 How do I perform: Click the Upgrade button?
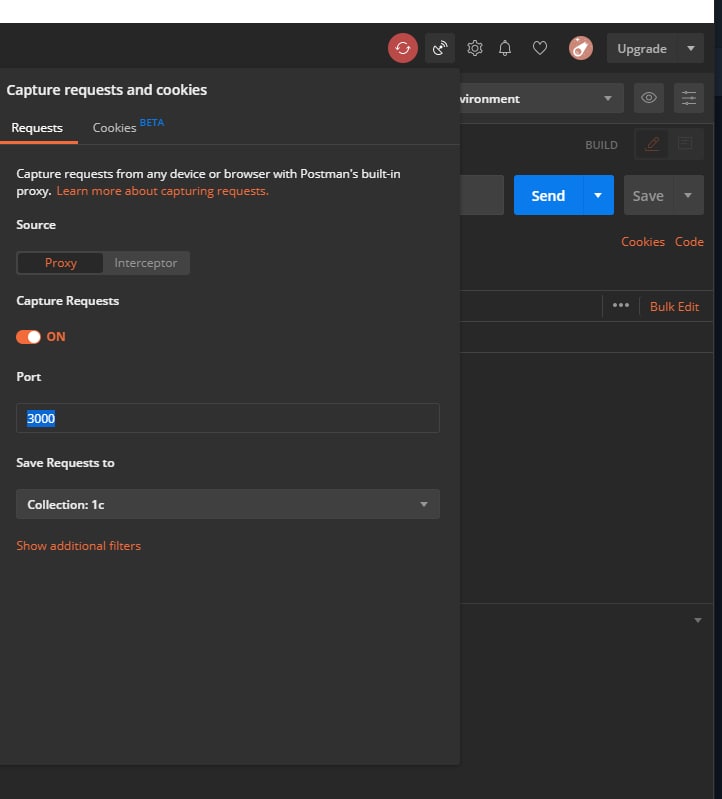(x=641, y=48)
